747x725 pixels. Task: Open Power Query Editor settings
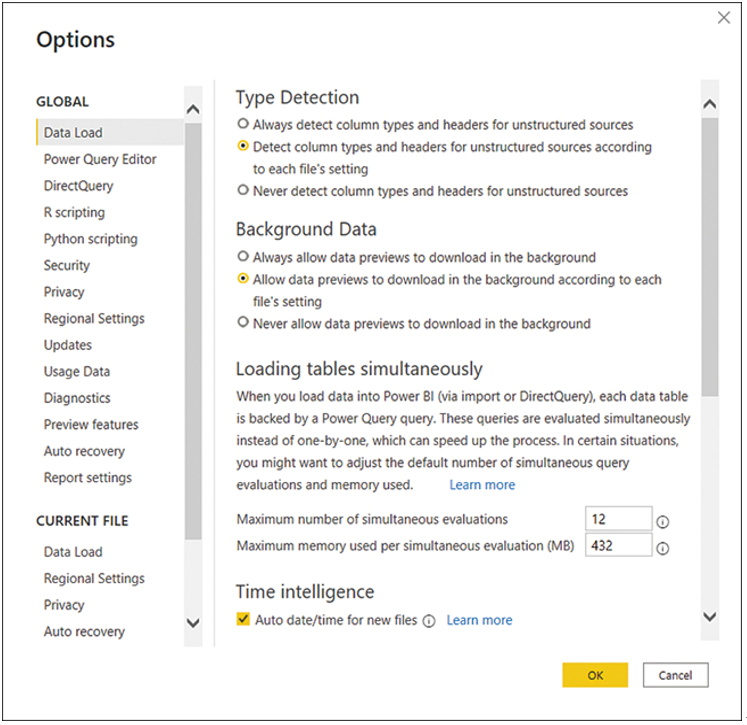[100, 159]
